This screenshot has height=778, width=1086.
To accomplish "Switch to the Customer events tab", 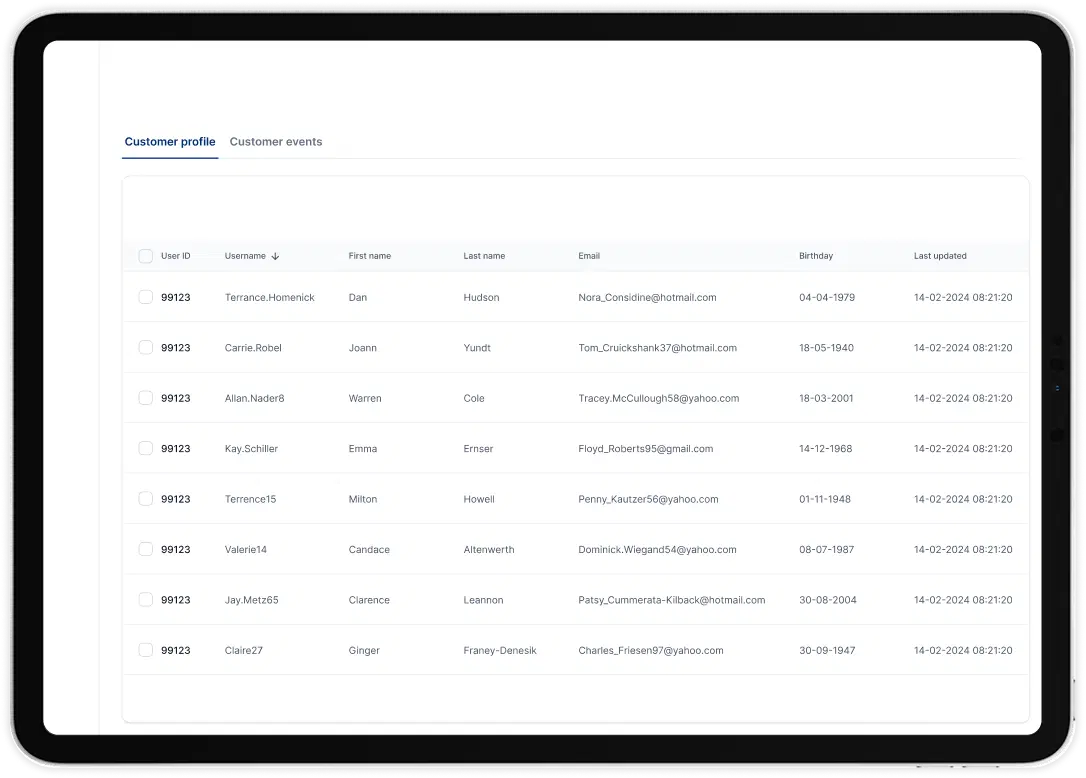I will [276, 142].
